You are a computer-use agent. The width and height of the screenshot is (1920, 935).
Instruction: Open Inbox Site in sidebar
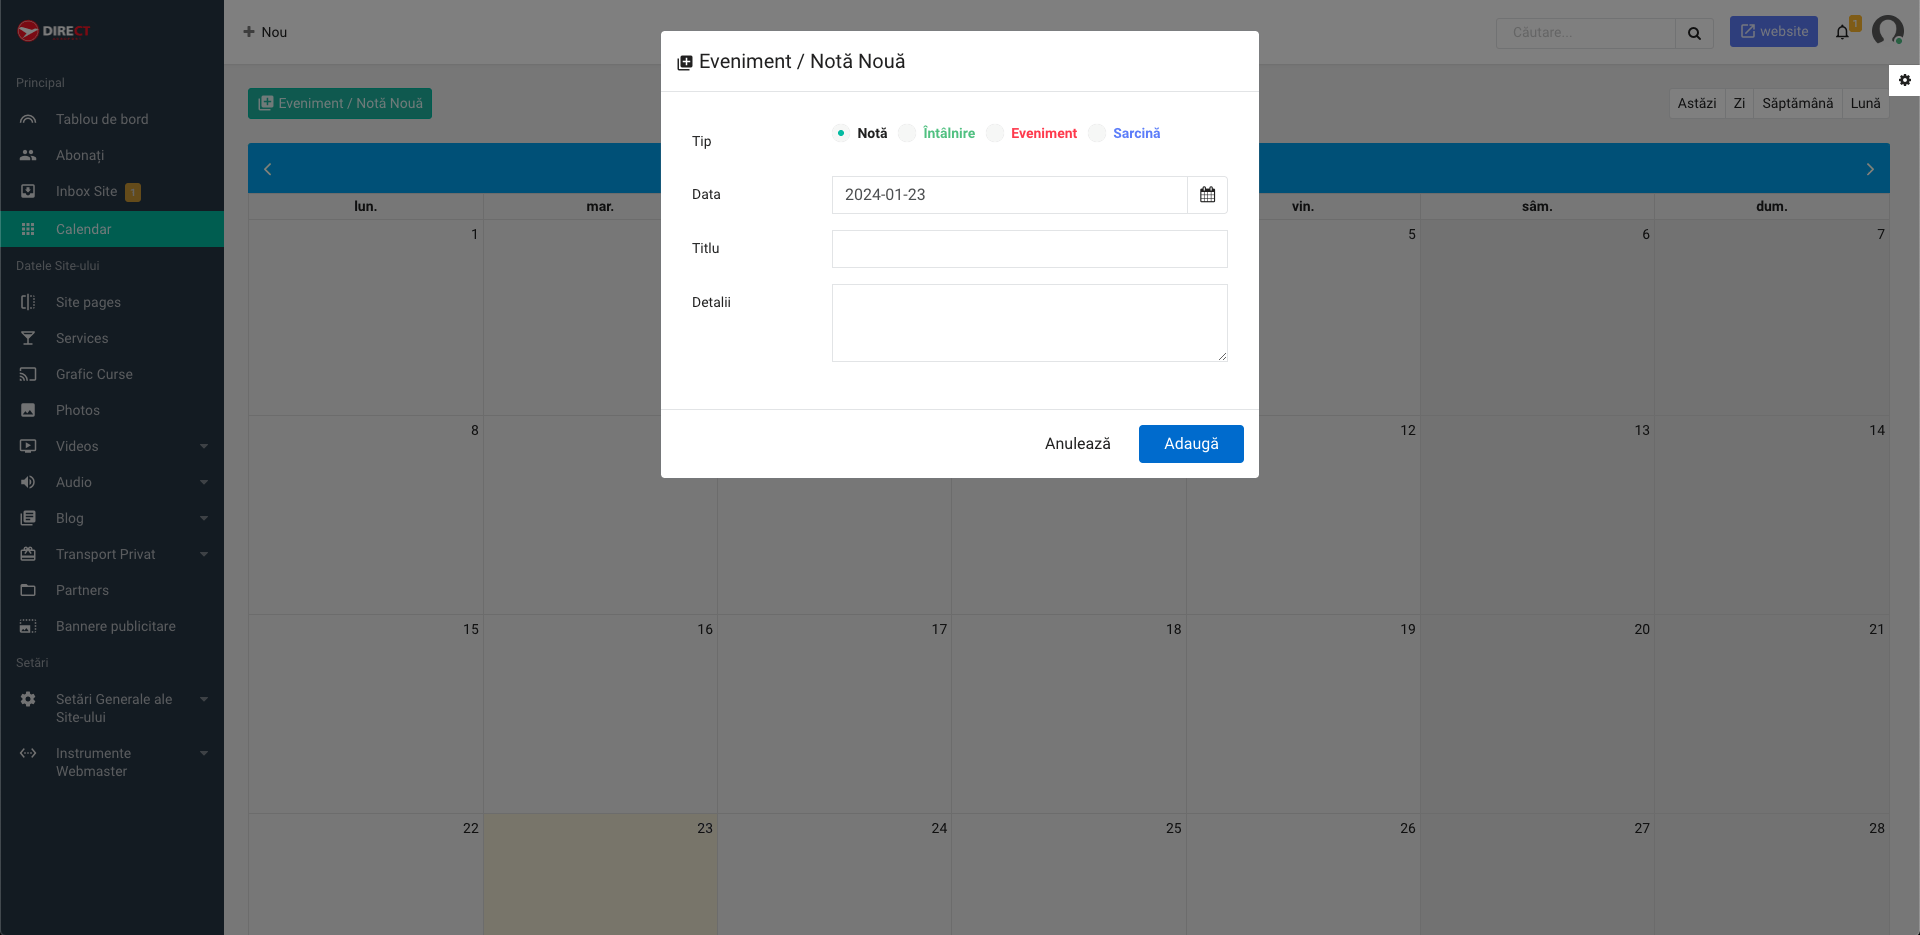tap(112, 191)
